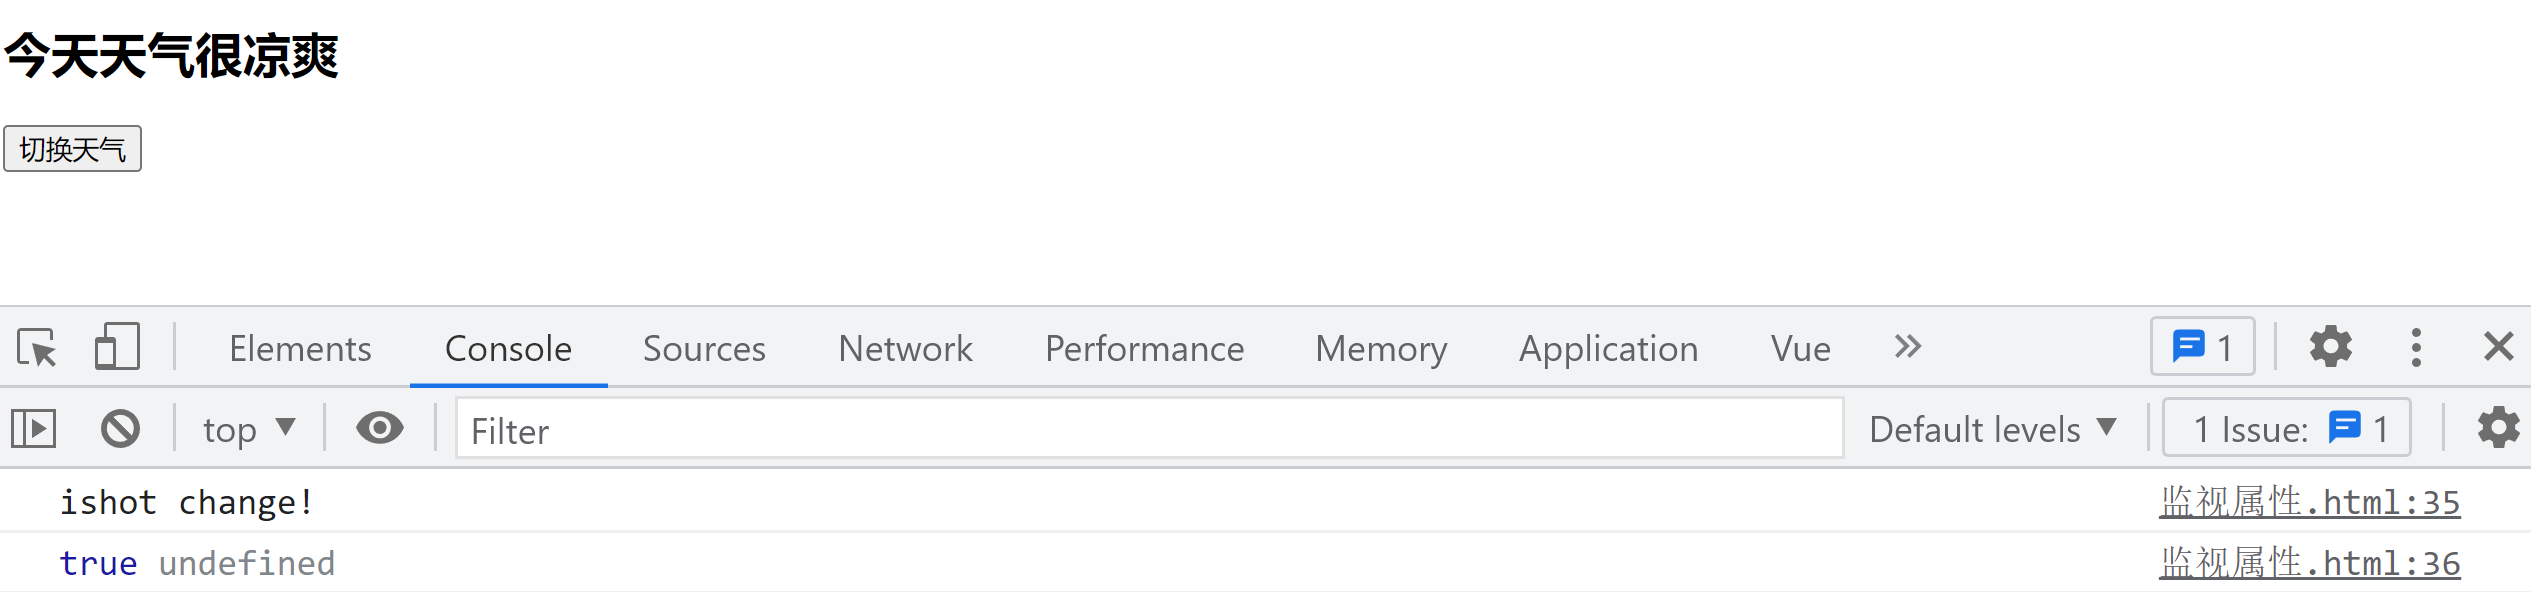The width and height of the screenshot is (2531, 592).
Task: Open the DevTools three-dot menu
Action: pos(2416,347)
